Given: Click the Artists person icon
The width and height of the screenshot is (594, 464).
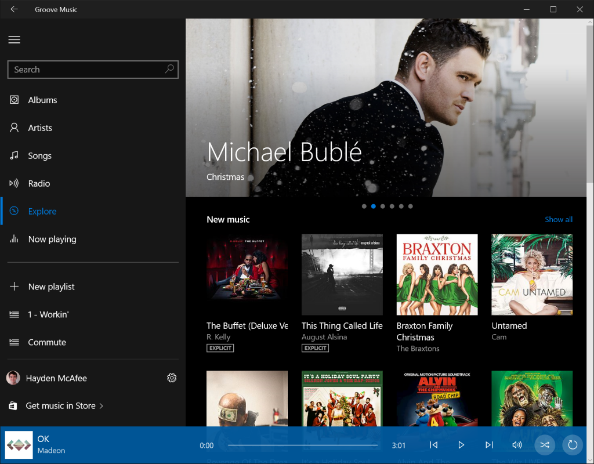Looking at the screenshot, I should click(14, 128).
